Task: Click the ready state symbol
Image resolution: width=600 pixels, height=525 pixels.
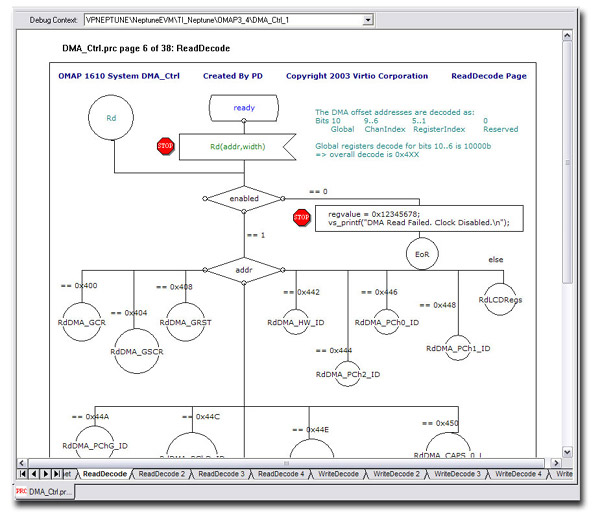Action: (244, 108)
